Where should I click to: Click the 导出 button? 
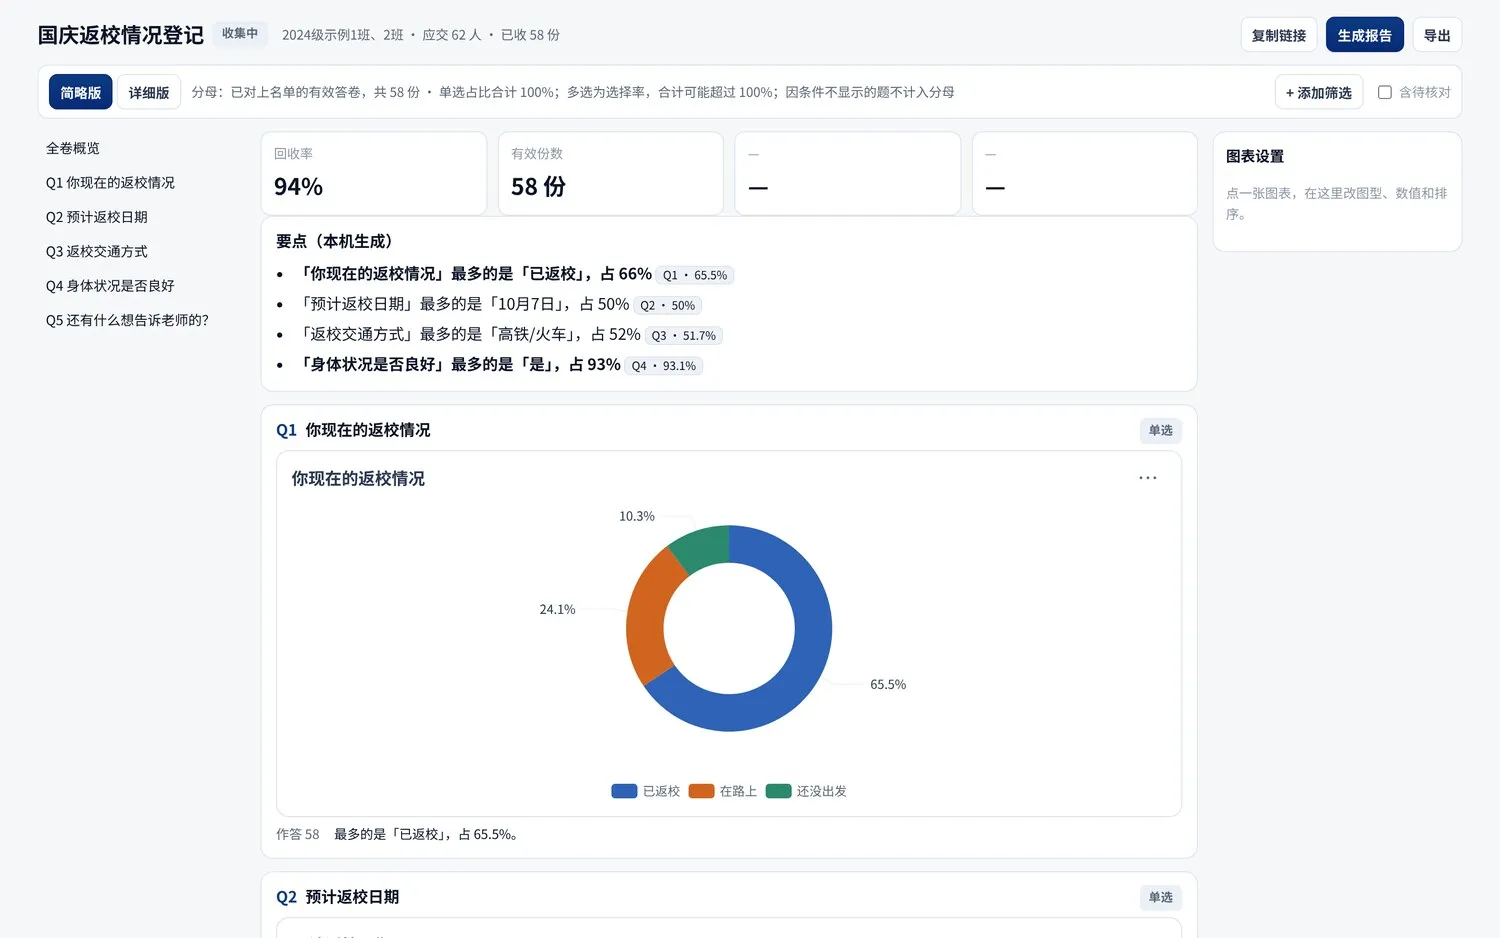(1437, 35)
